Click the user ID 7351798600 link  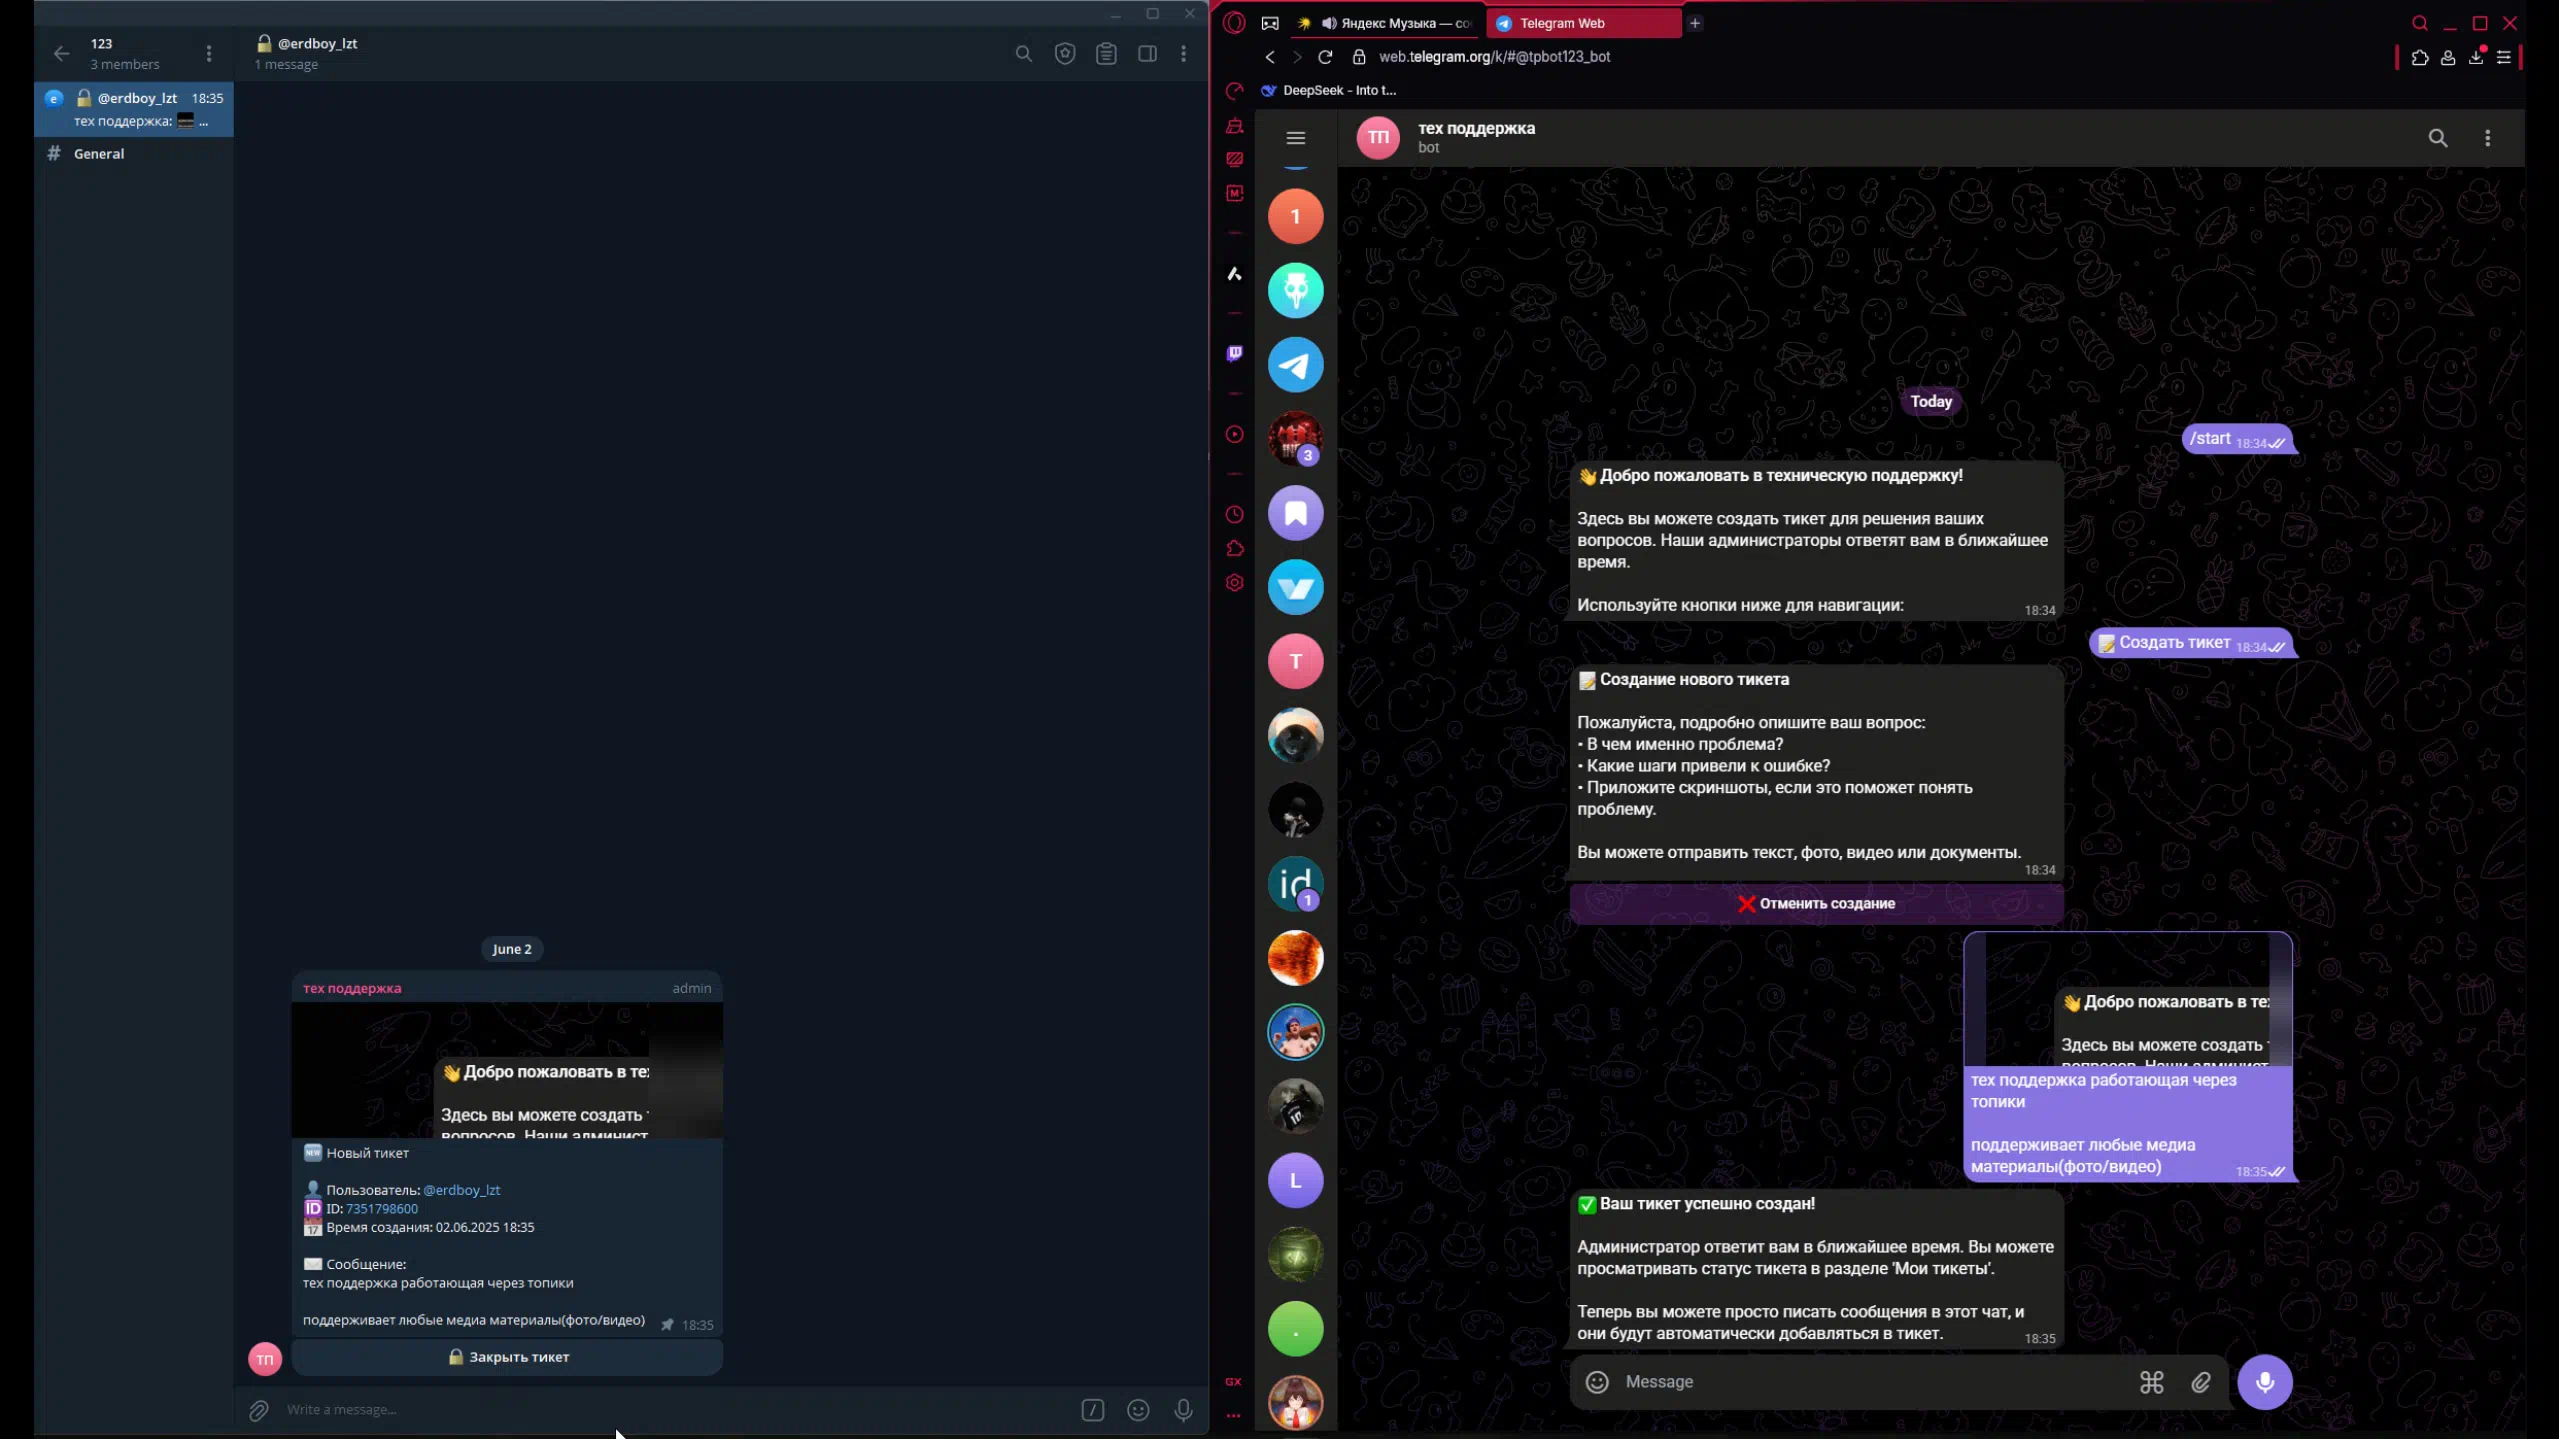tap(381, 1208)
